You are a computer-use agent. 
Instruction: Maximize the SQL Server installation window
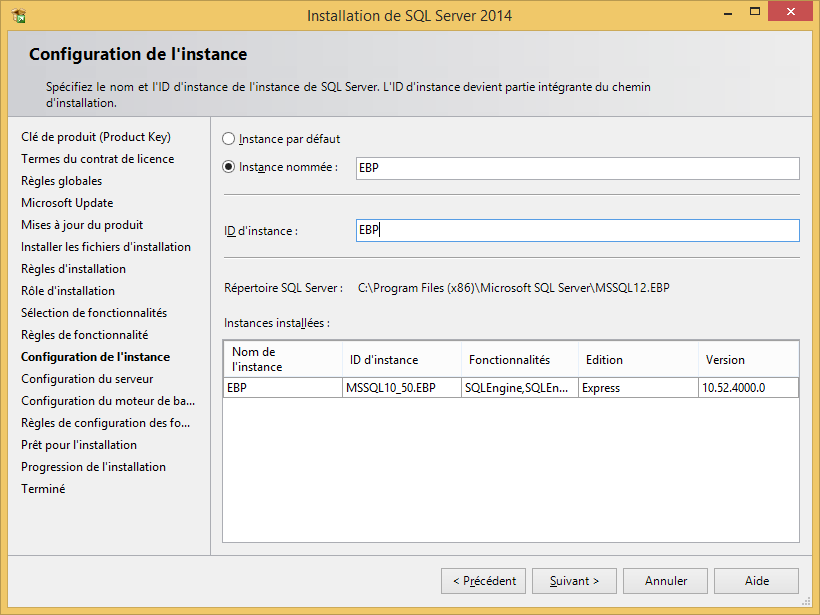click(755, 12)
